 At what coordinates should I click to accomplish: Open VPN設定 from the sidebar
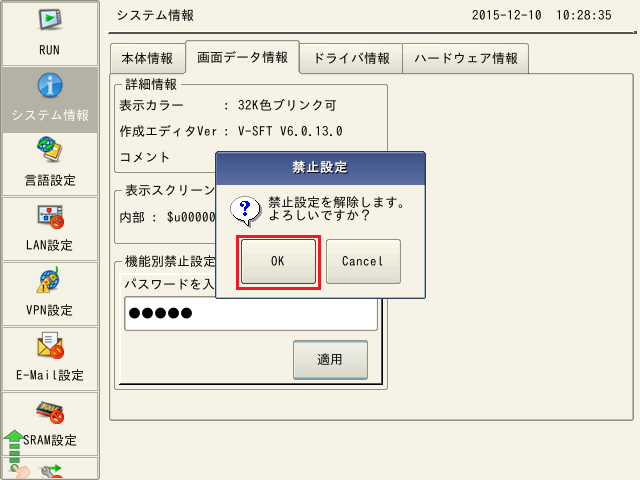(50, 294)
